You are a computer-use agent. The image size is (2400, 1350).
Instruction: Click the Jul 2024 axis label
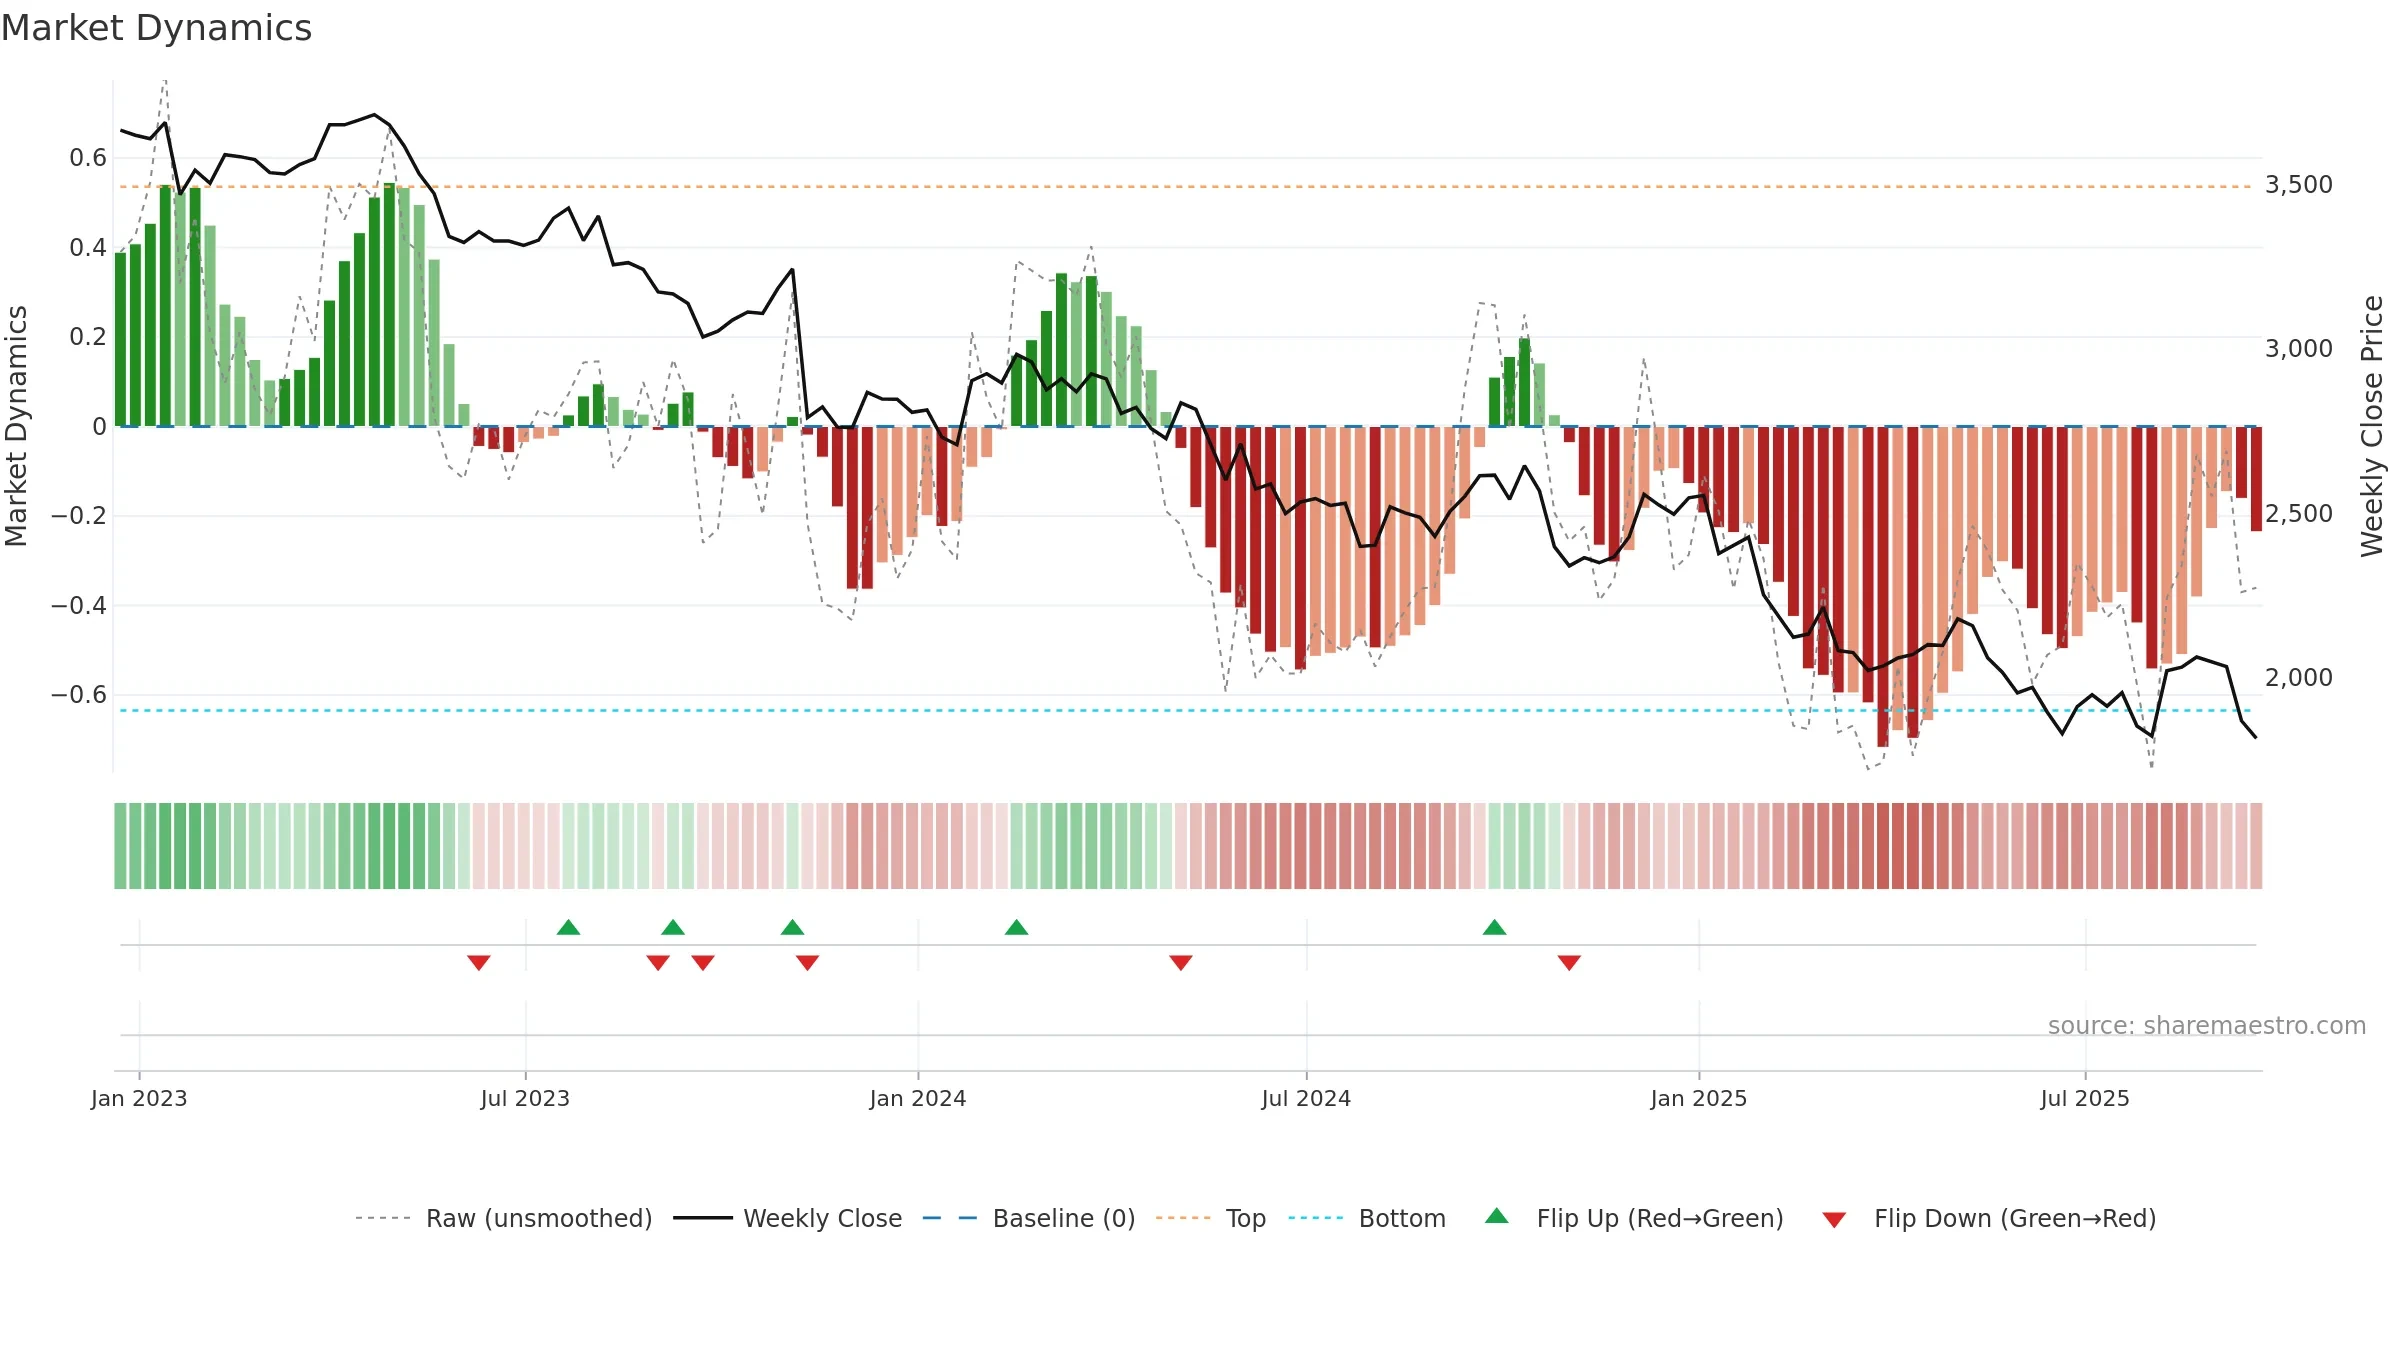(1306, 1098)
